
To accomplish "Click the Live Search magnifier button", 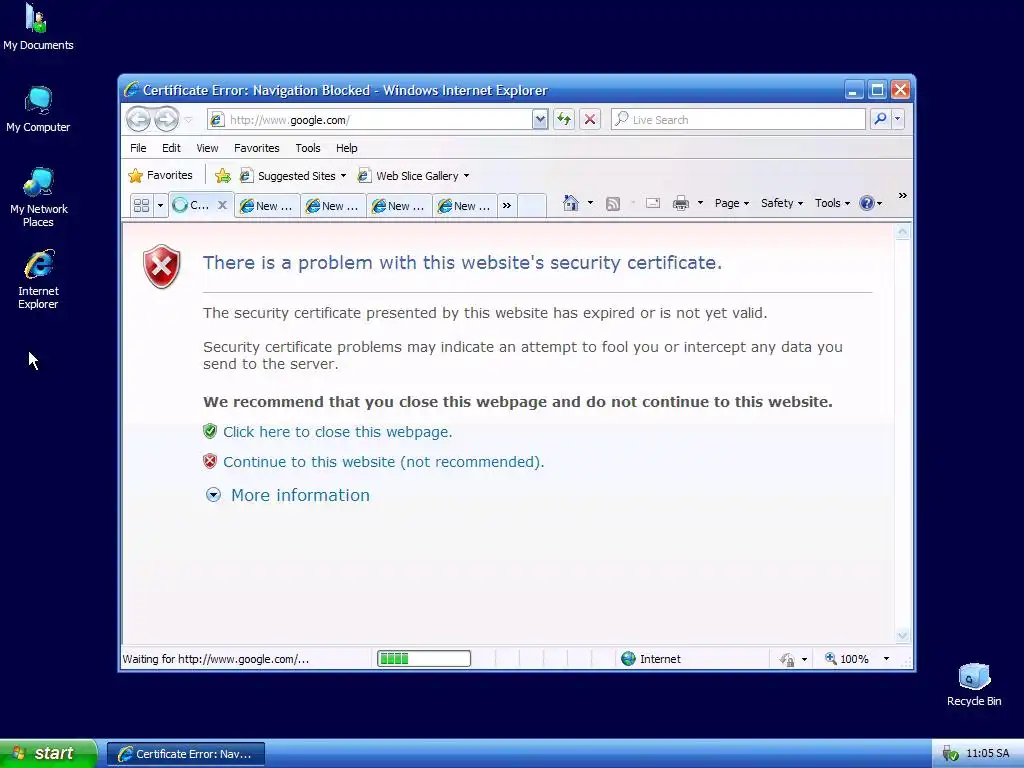I will click(880, 119).
